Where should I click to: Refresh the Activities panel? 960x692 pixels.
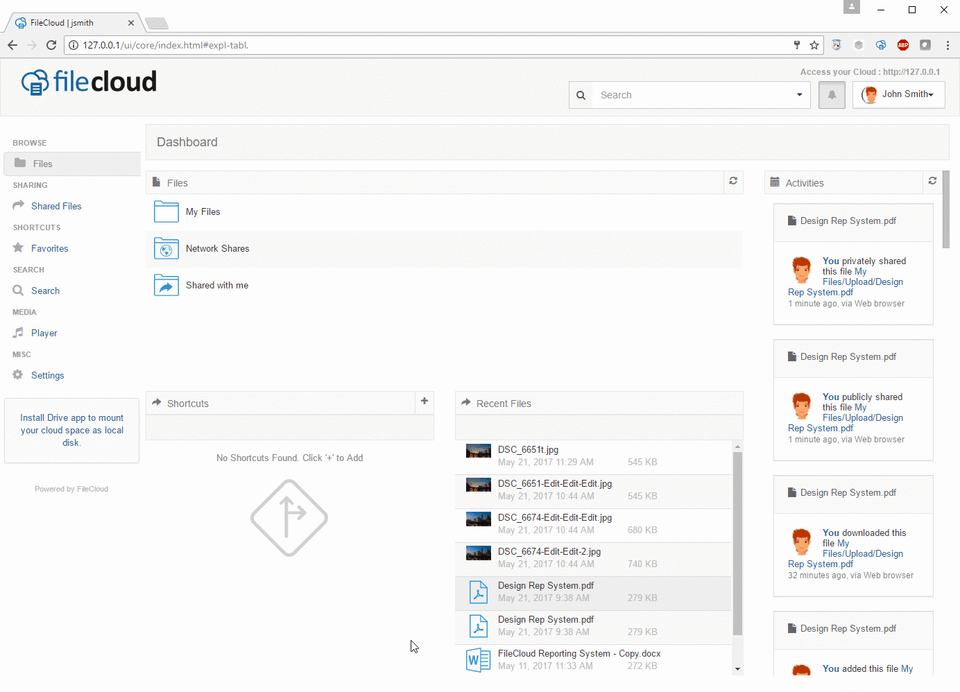(x=932, y=181)
